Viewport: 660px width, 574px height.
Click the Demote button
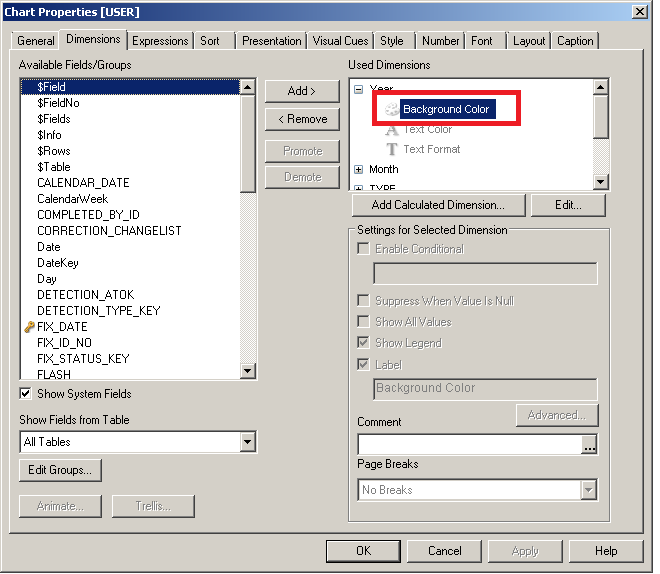coord(302,177)
